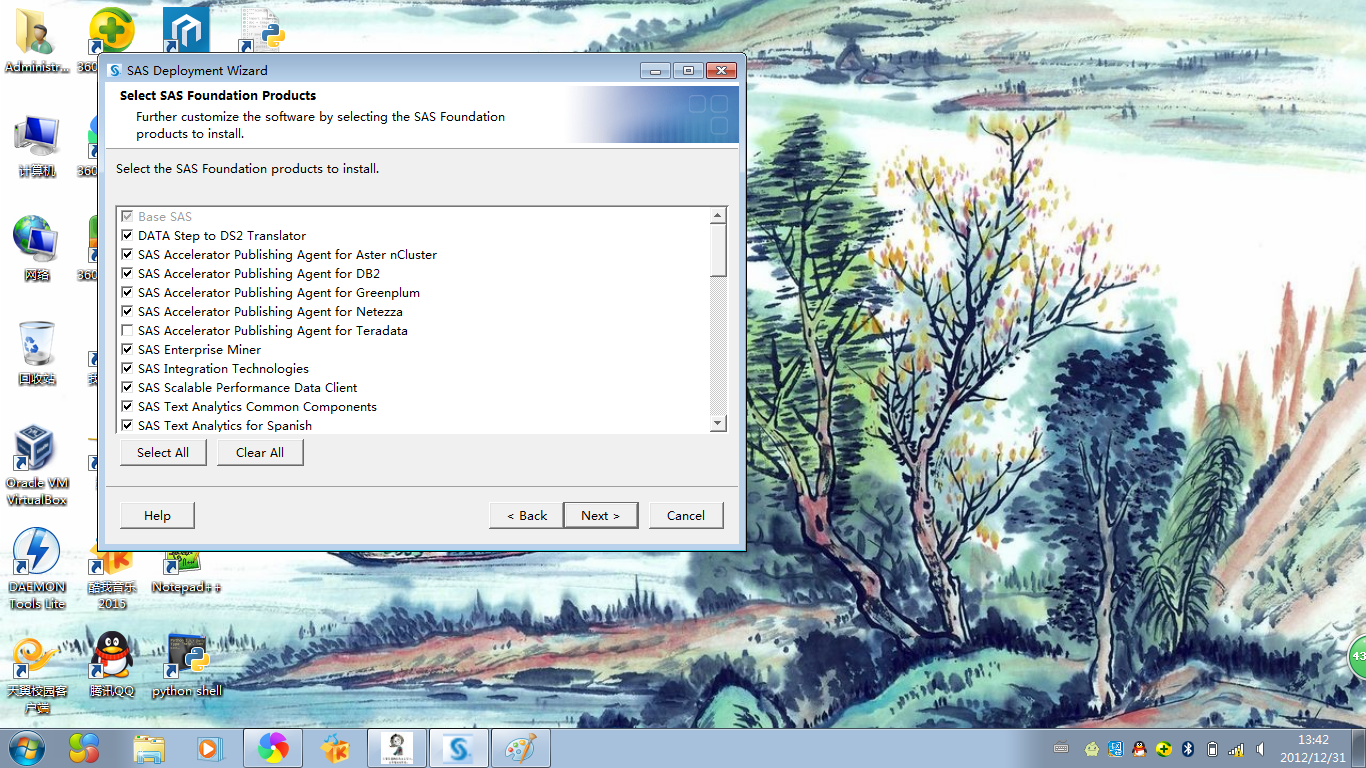
Task: Click the keyboard tray icon
Action: point(1062,748)
